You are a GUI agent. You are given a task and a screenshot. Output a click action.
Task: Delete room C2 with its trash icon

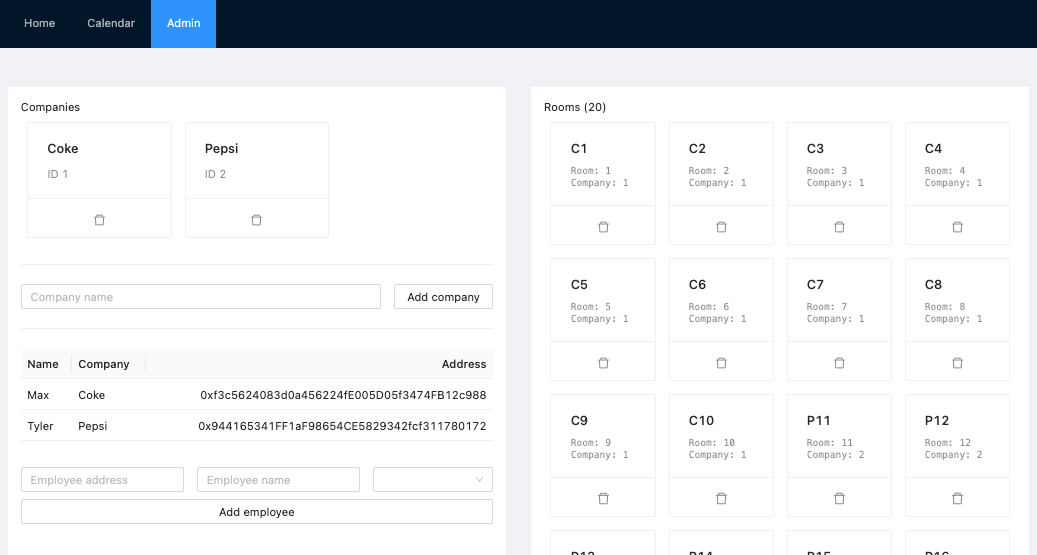[722, 227]
